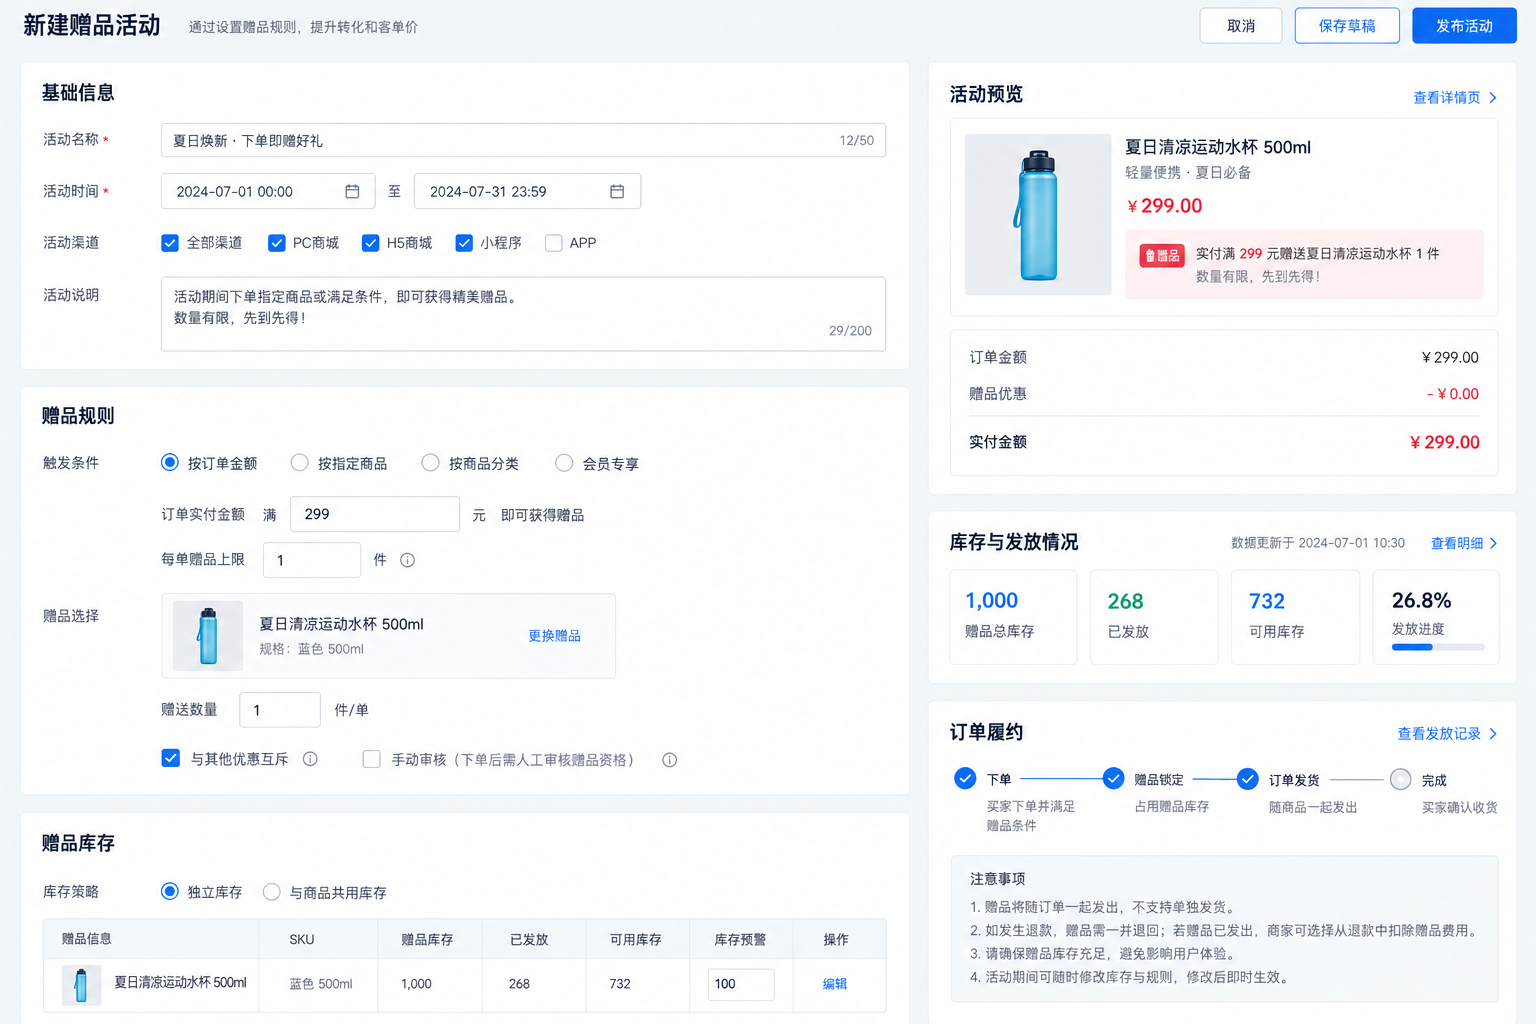The width and height of the screenshot is (1536, 1024).
Task: Click the 实付金额 ¥299.00 total
Action: click(1444, 442)
